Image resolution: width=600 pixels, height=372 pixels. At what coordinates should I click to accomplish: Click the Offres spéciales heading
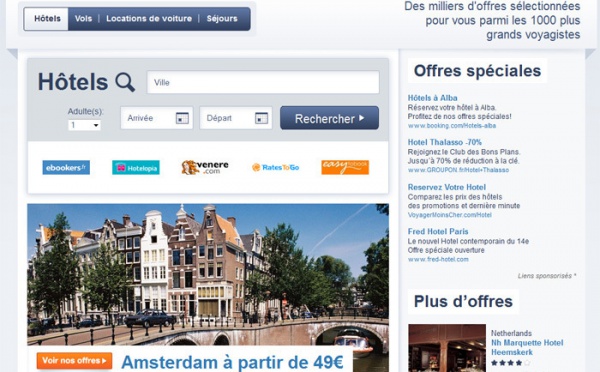(x=477, y=71)
